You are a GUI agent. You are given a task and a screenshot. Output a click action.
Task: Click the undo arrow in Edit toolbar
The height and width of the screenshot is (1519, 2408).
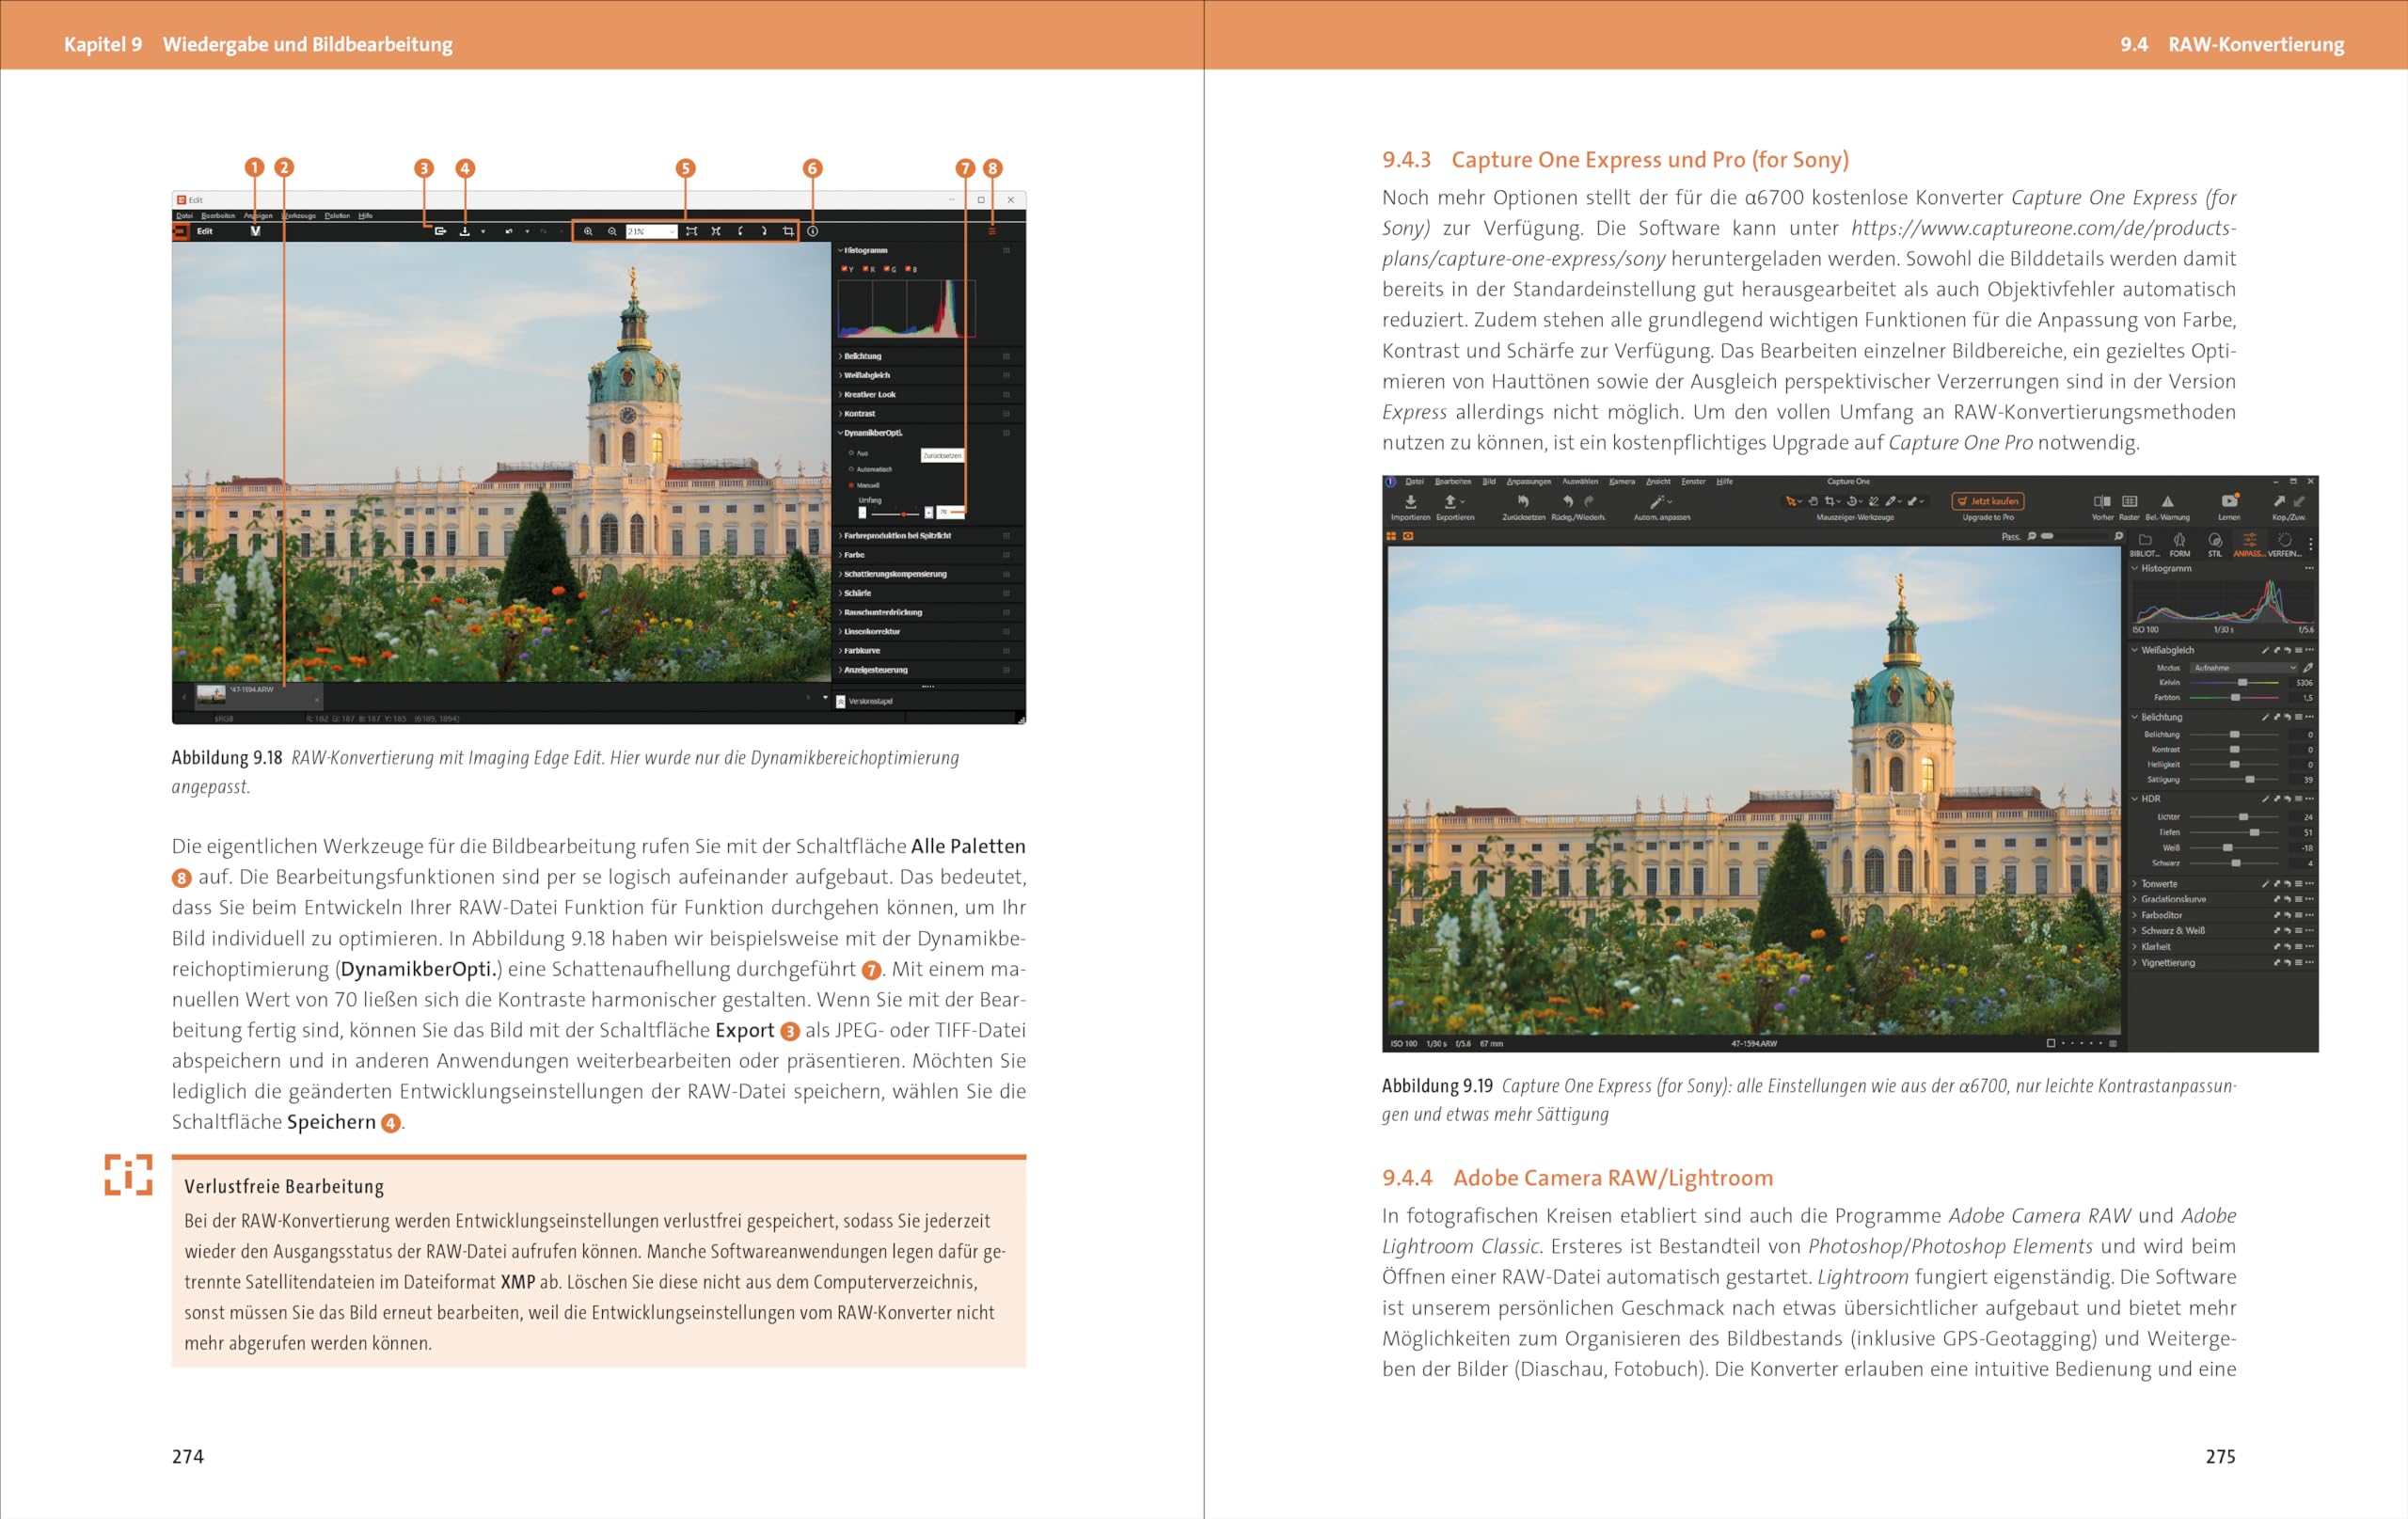[509, 231]
